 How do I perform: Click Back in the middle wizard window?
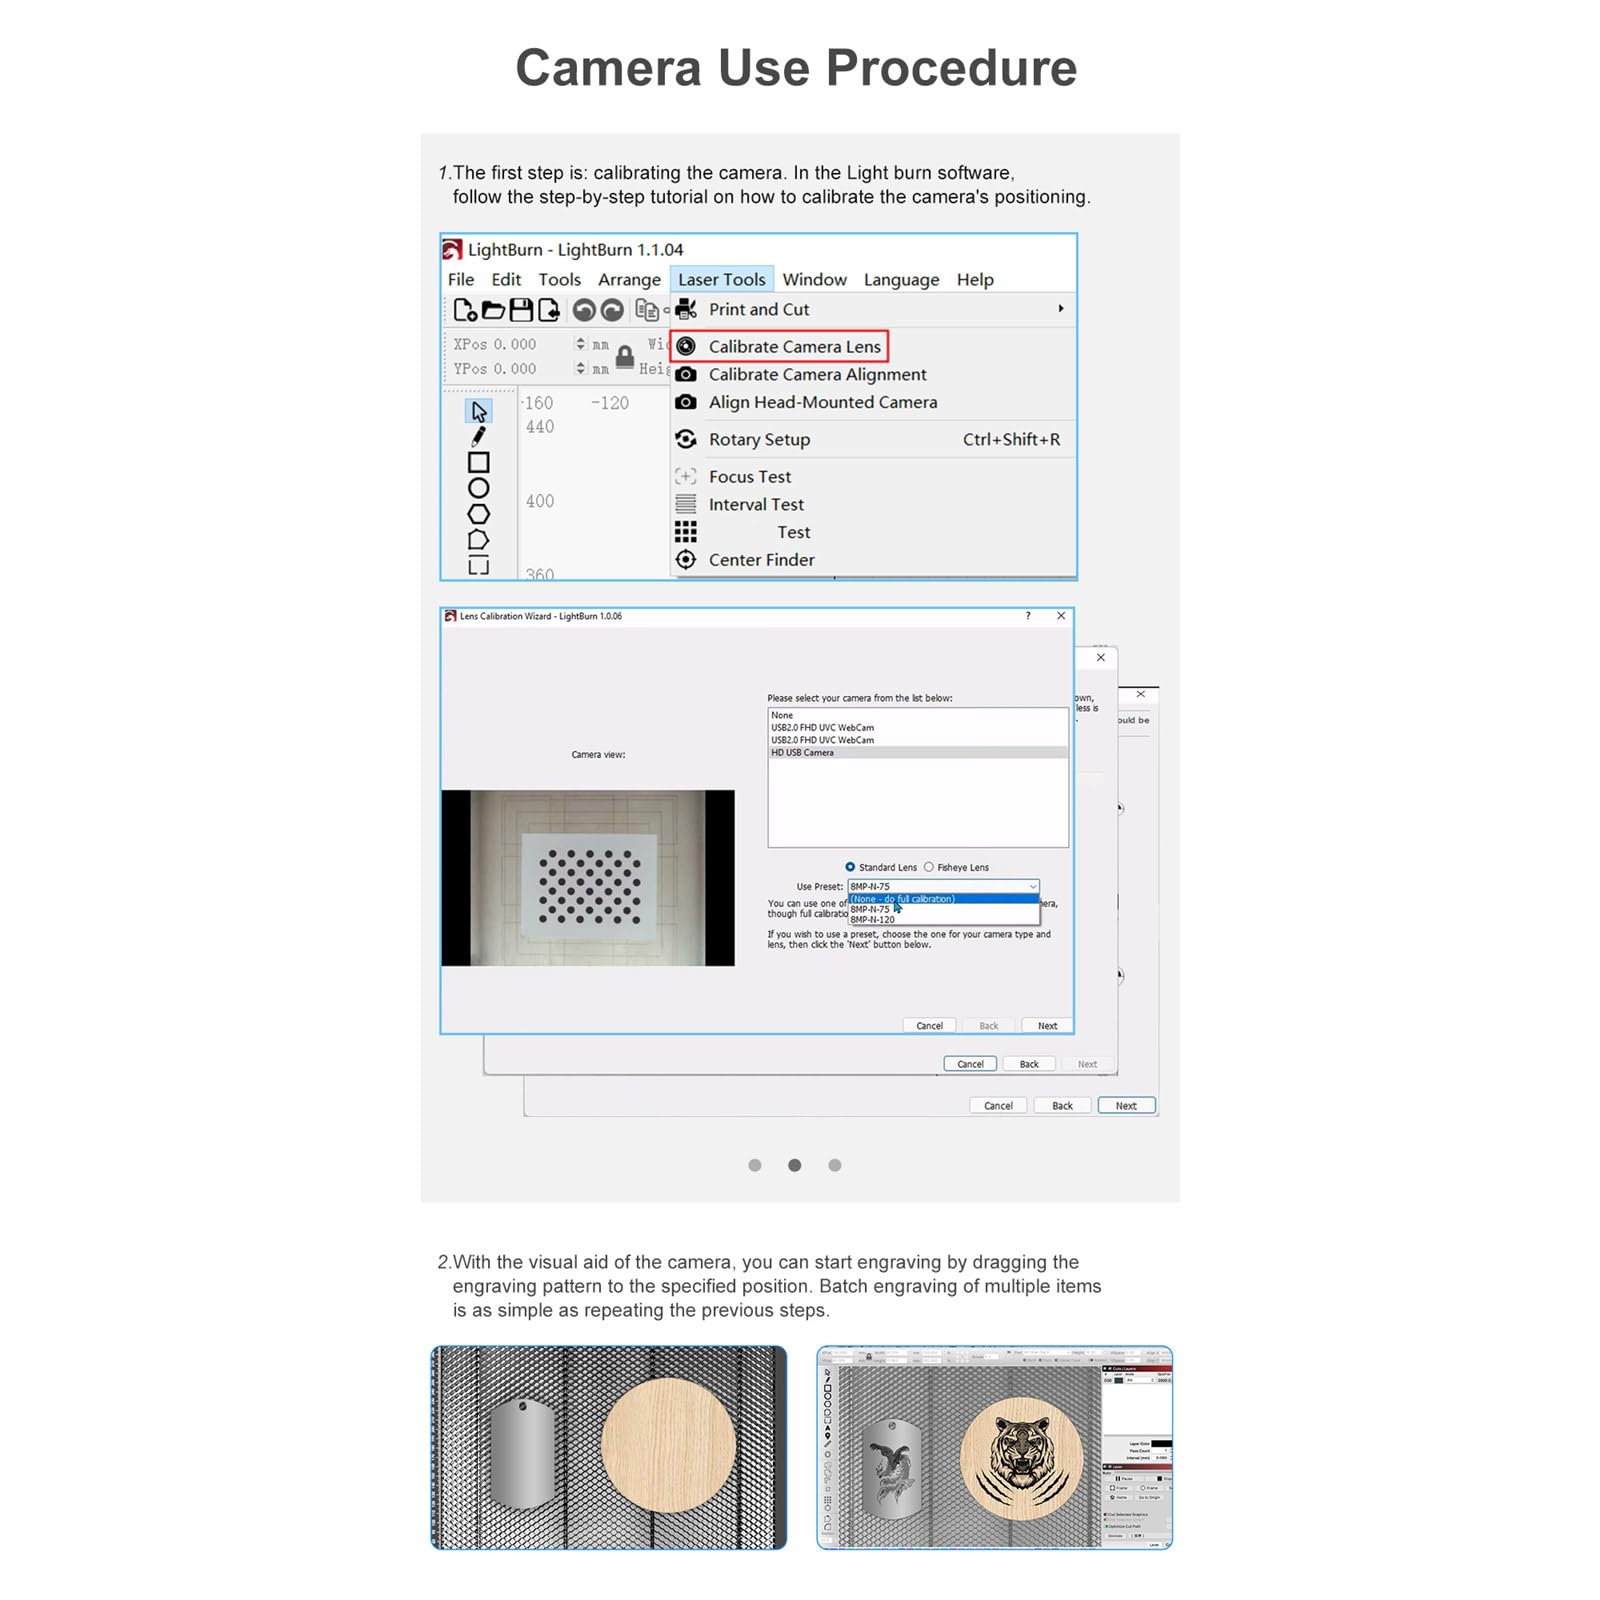tap(1029, 1064)
